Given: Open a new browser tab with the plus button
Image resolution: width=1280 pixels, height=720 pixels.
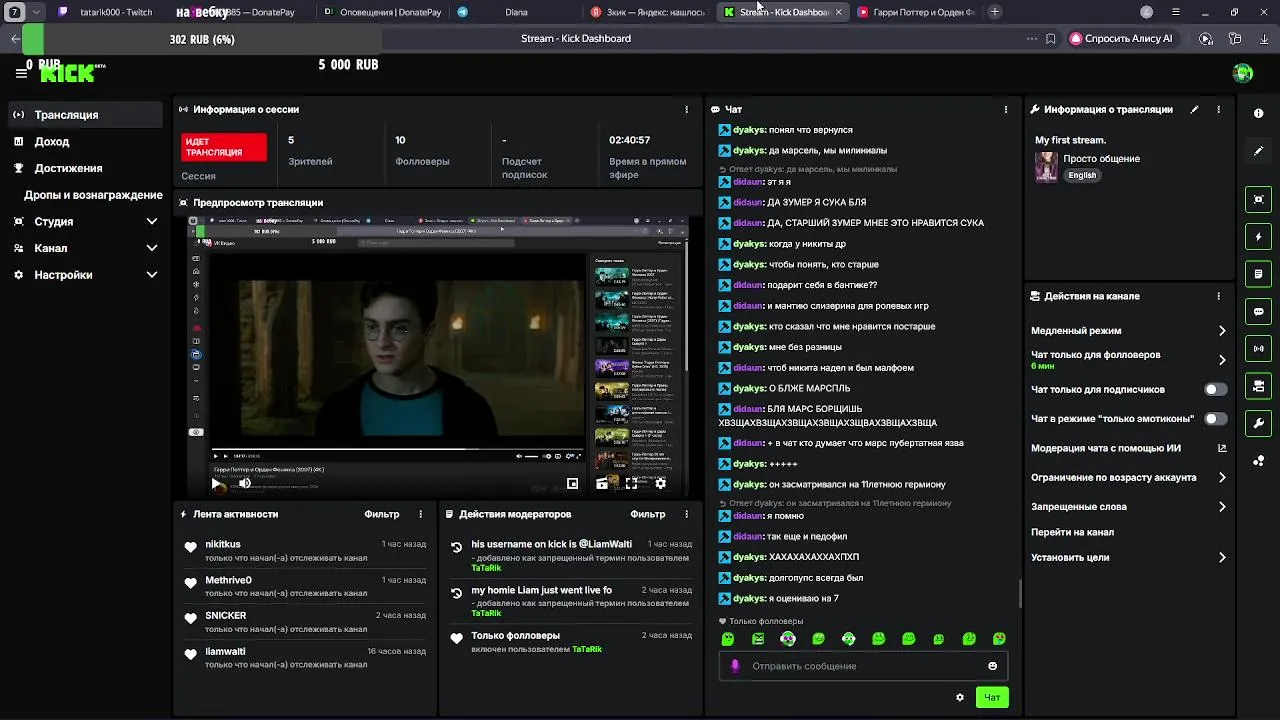Looking at the screenshot, I should [x=994, y=12].
